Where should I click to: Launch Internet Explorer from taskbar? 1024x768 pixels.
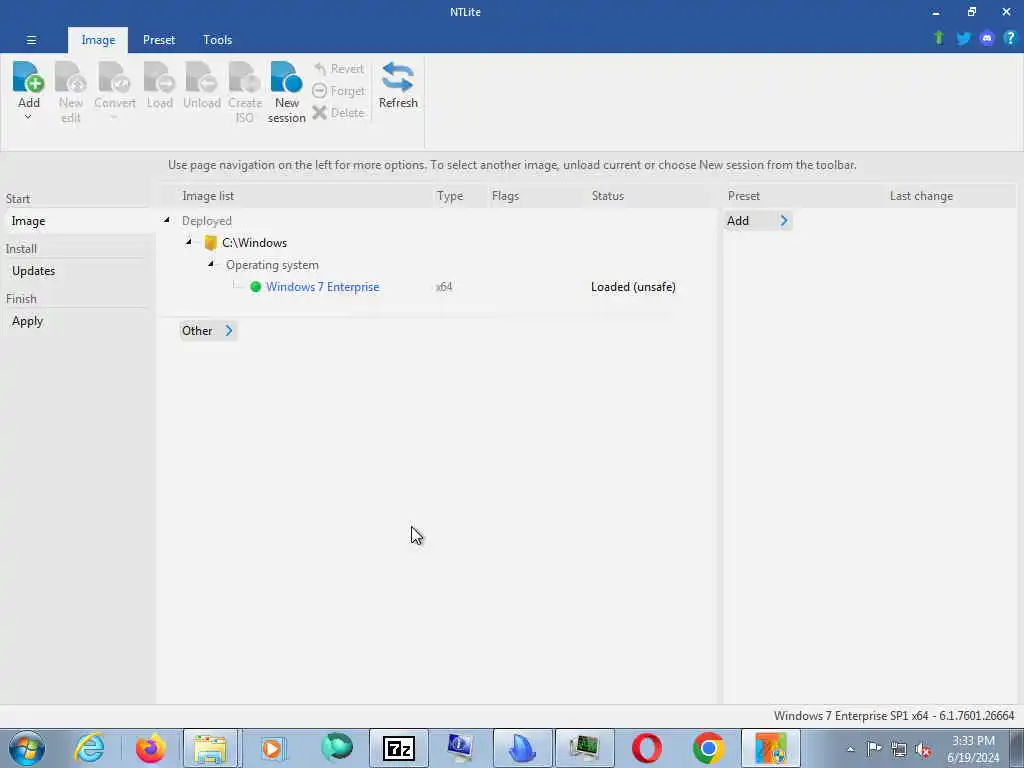point(89,748)
